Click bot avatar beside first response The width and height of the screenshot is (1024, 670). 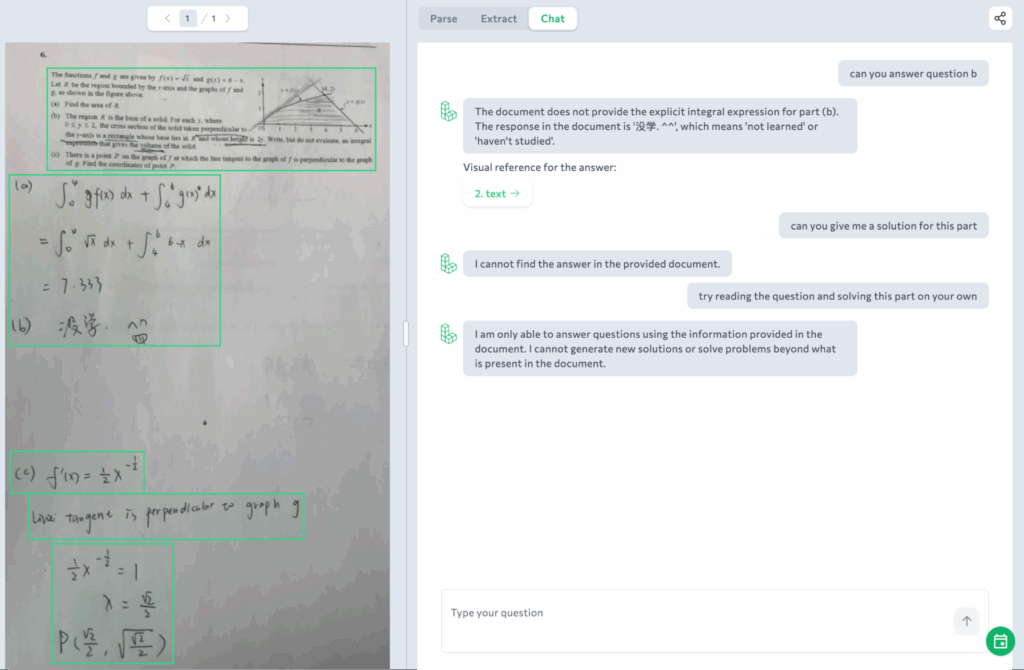tap(449, 111)
